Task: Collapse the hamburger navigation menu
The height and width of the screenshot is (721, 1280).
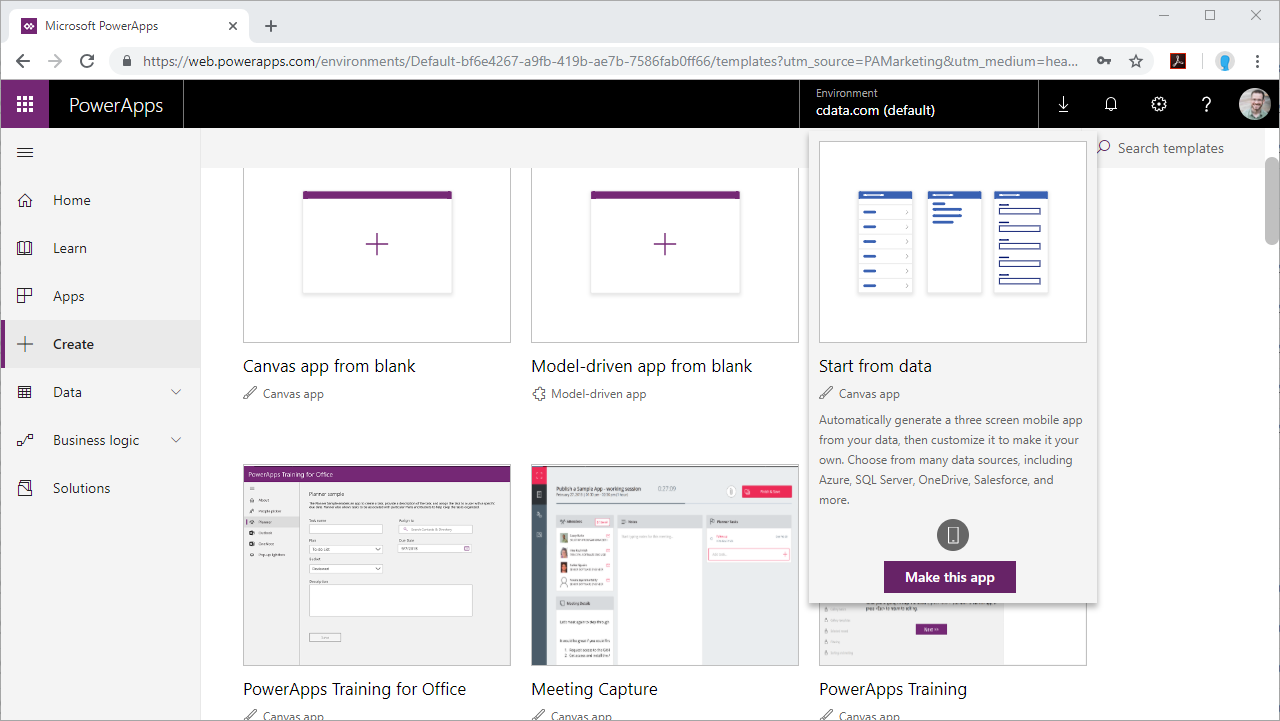Action: click(25, 152)
